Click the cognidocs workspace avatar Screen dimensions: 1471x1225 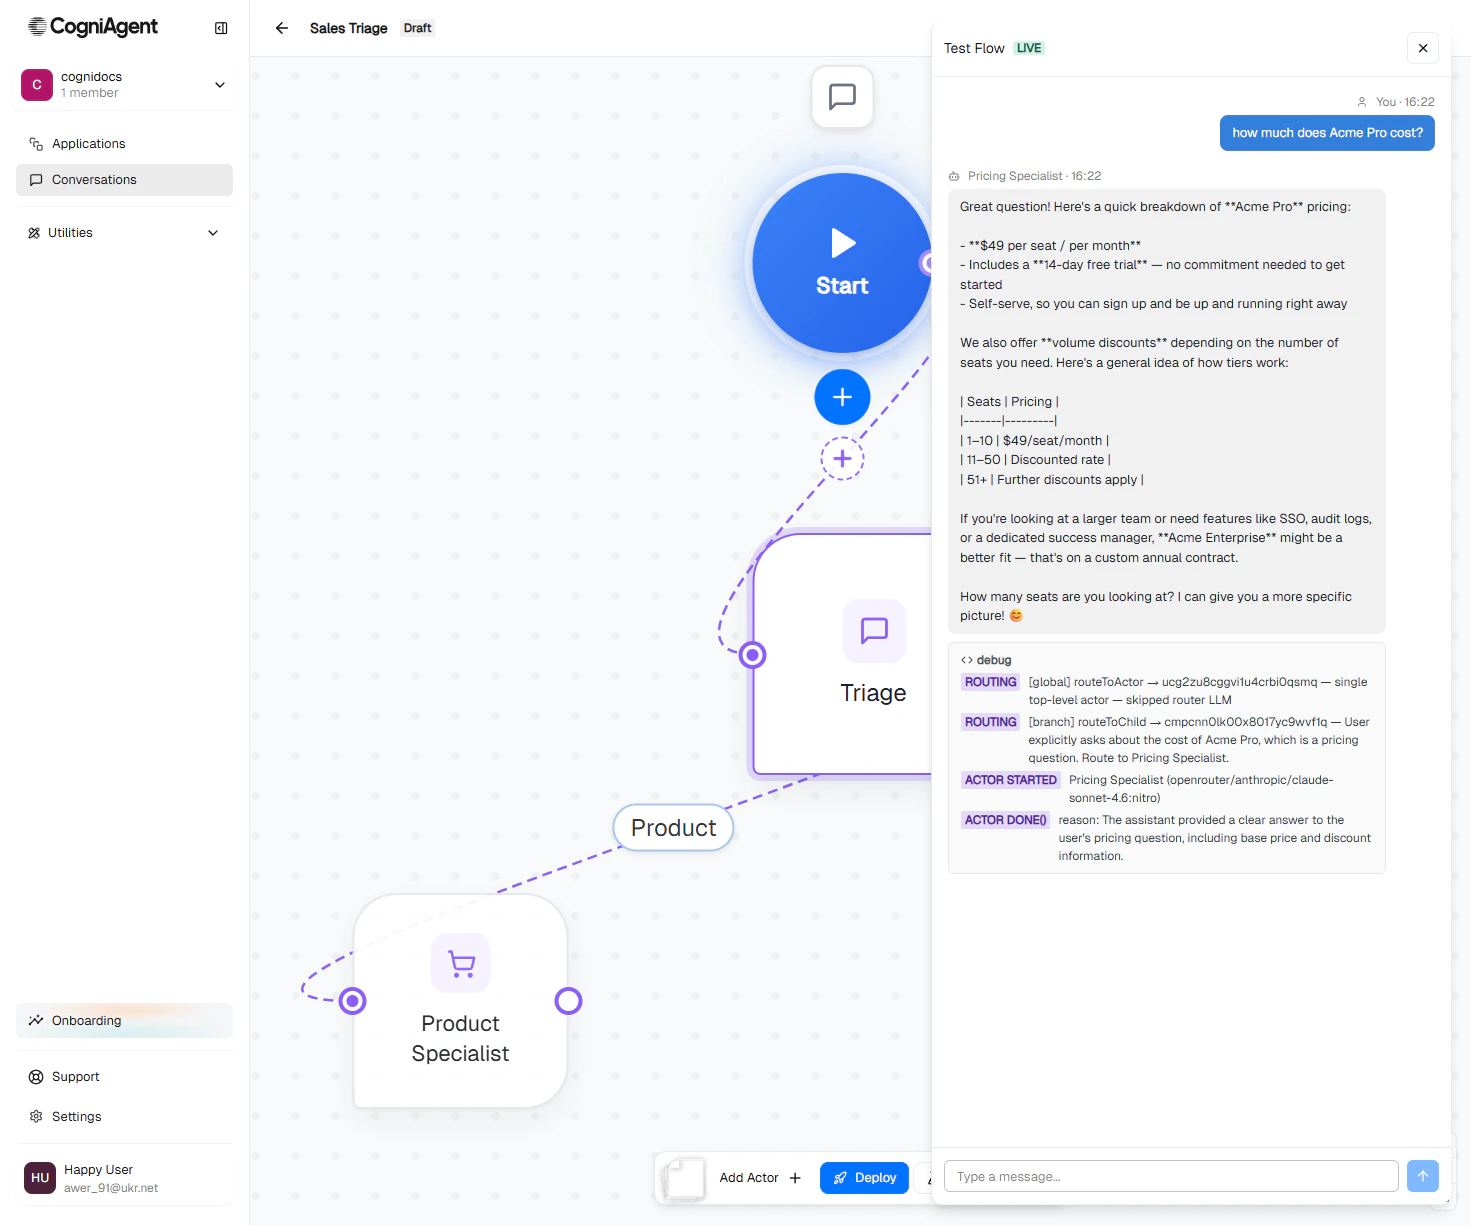pyautogui.click(x=37, y=85)
